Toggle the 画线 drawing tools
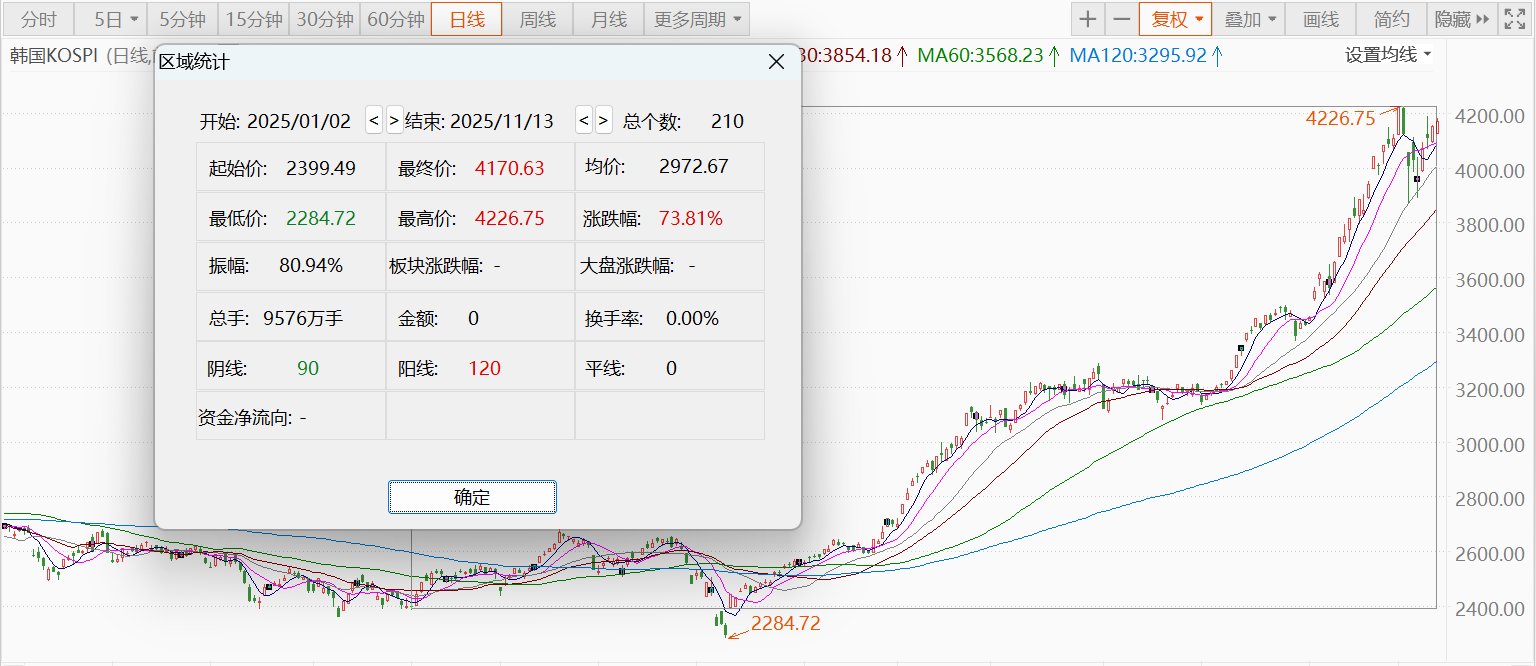The height and width of the screenshot is (666, 1536). pos(1320,19)
